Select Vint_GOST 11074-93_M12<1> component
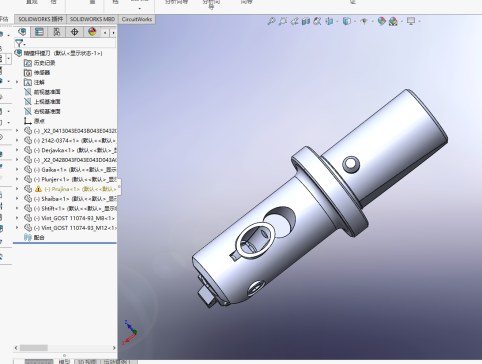 click(x=75, y=228)
